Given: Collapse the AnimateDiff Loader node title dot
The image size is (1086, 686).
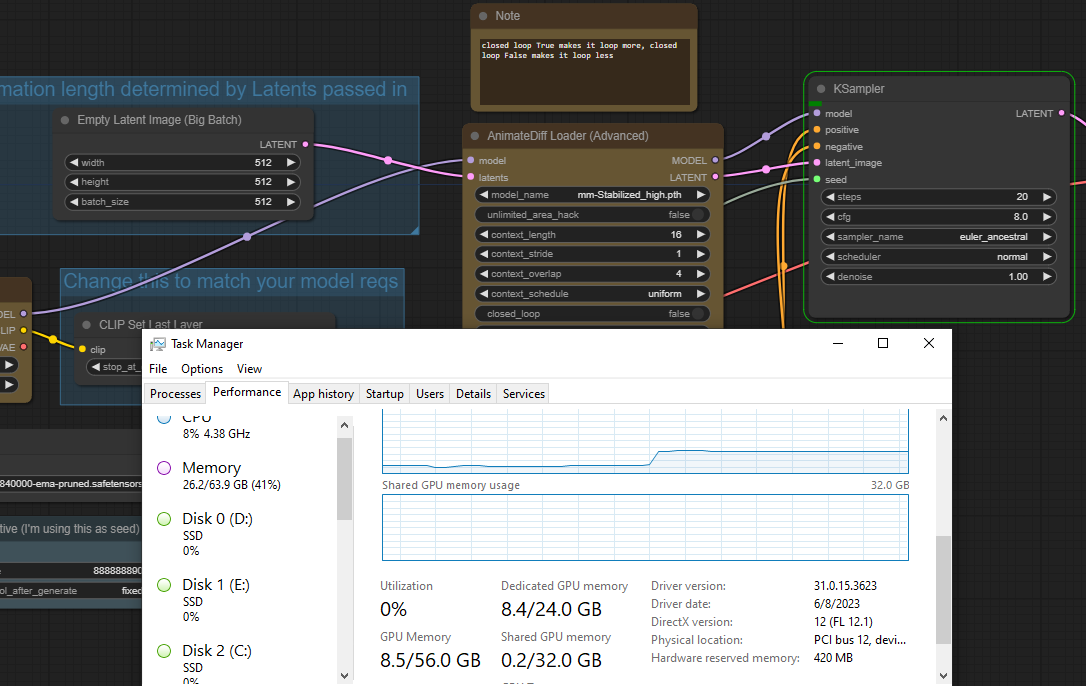Looking at the screenshot, I should pyautogui.click(x=478, y=135).
